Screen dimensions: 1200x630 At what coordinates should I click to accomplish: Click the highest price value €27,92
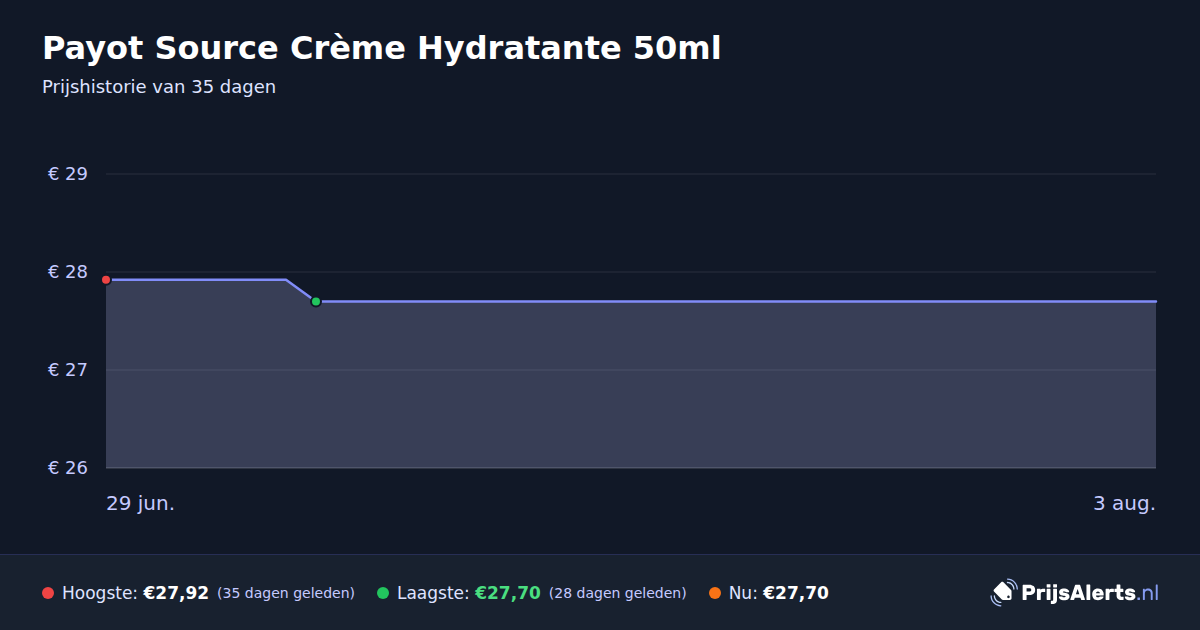[x=176, y=593]
